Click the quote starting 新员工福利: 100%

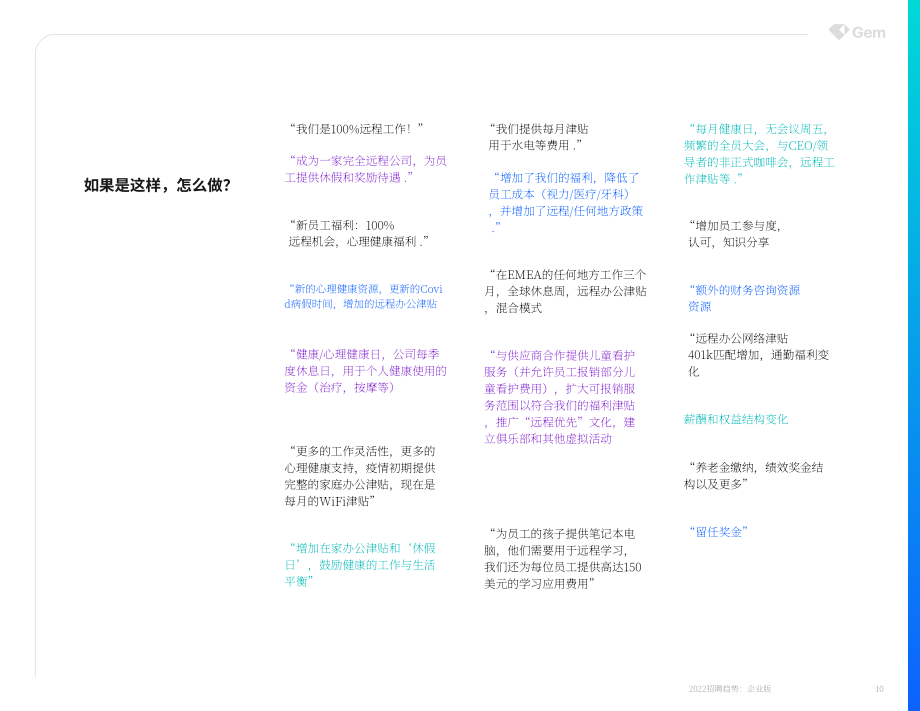click(358, 233)
